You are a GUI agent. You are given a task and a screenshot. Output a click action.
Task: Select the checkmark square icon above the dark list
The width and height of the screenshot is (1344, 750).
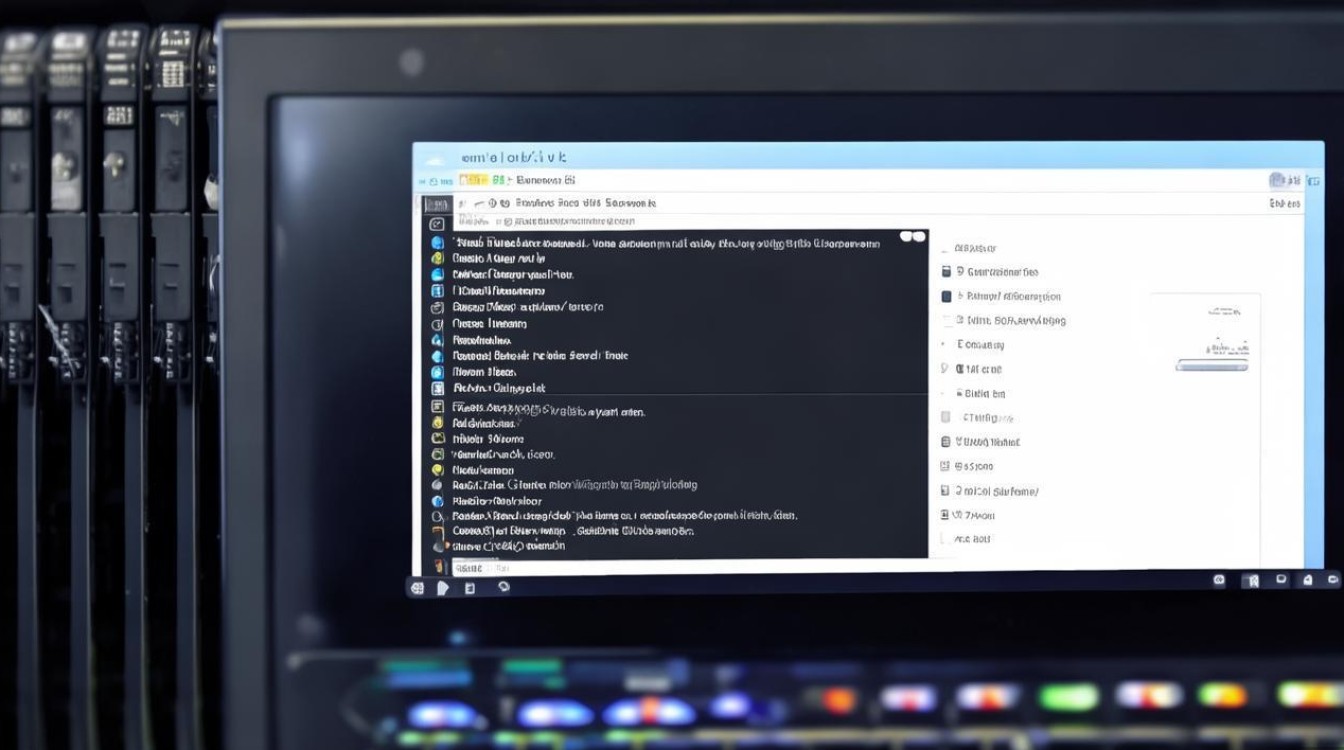coord(436,225)
